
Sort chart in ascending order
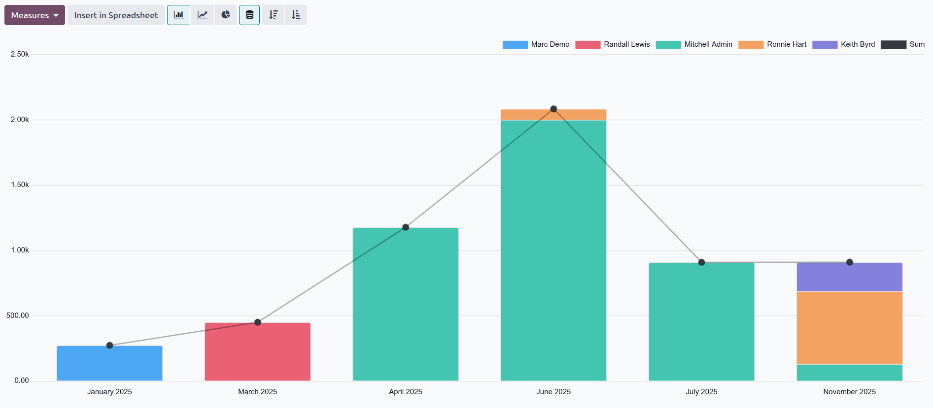pos(296,15)
